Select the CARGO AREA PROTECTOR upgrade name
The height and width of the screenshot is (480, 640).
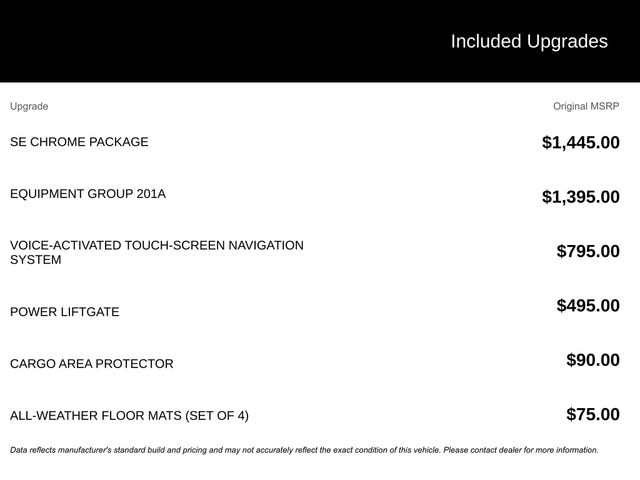[x=91, y=364]
